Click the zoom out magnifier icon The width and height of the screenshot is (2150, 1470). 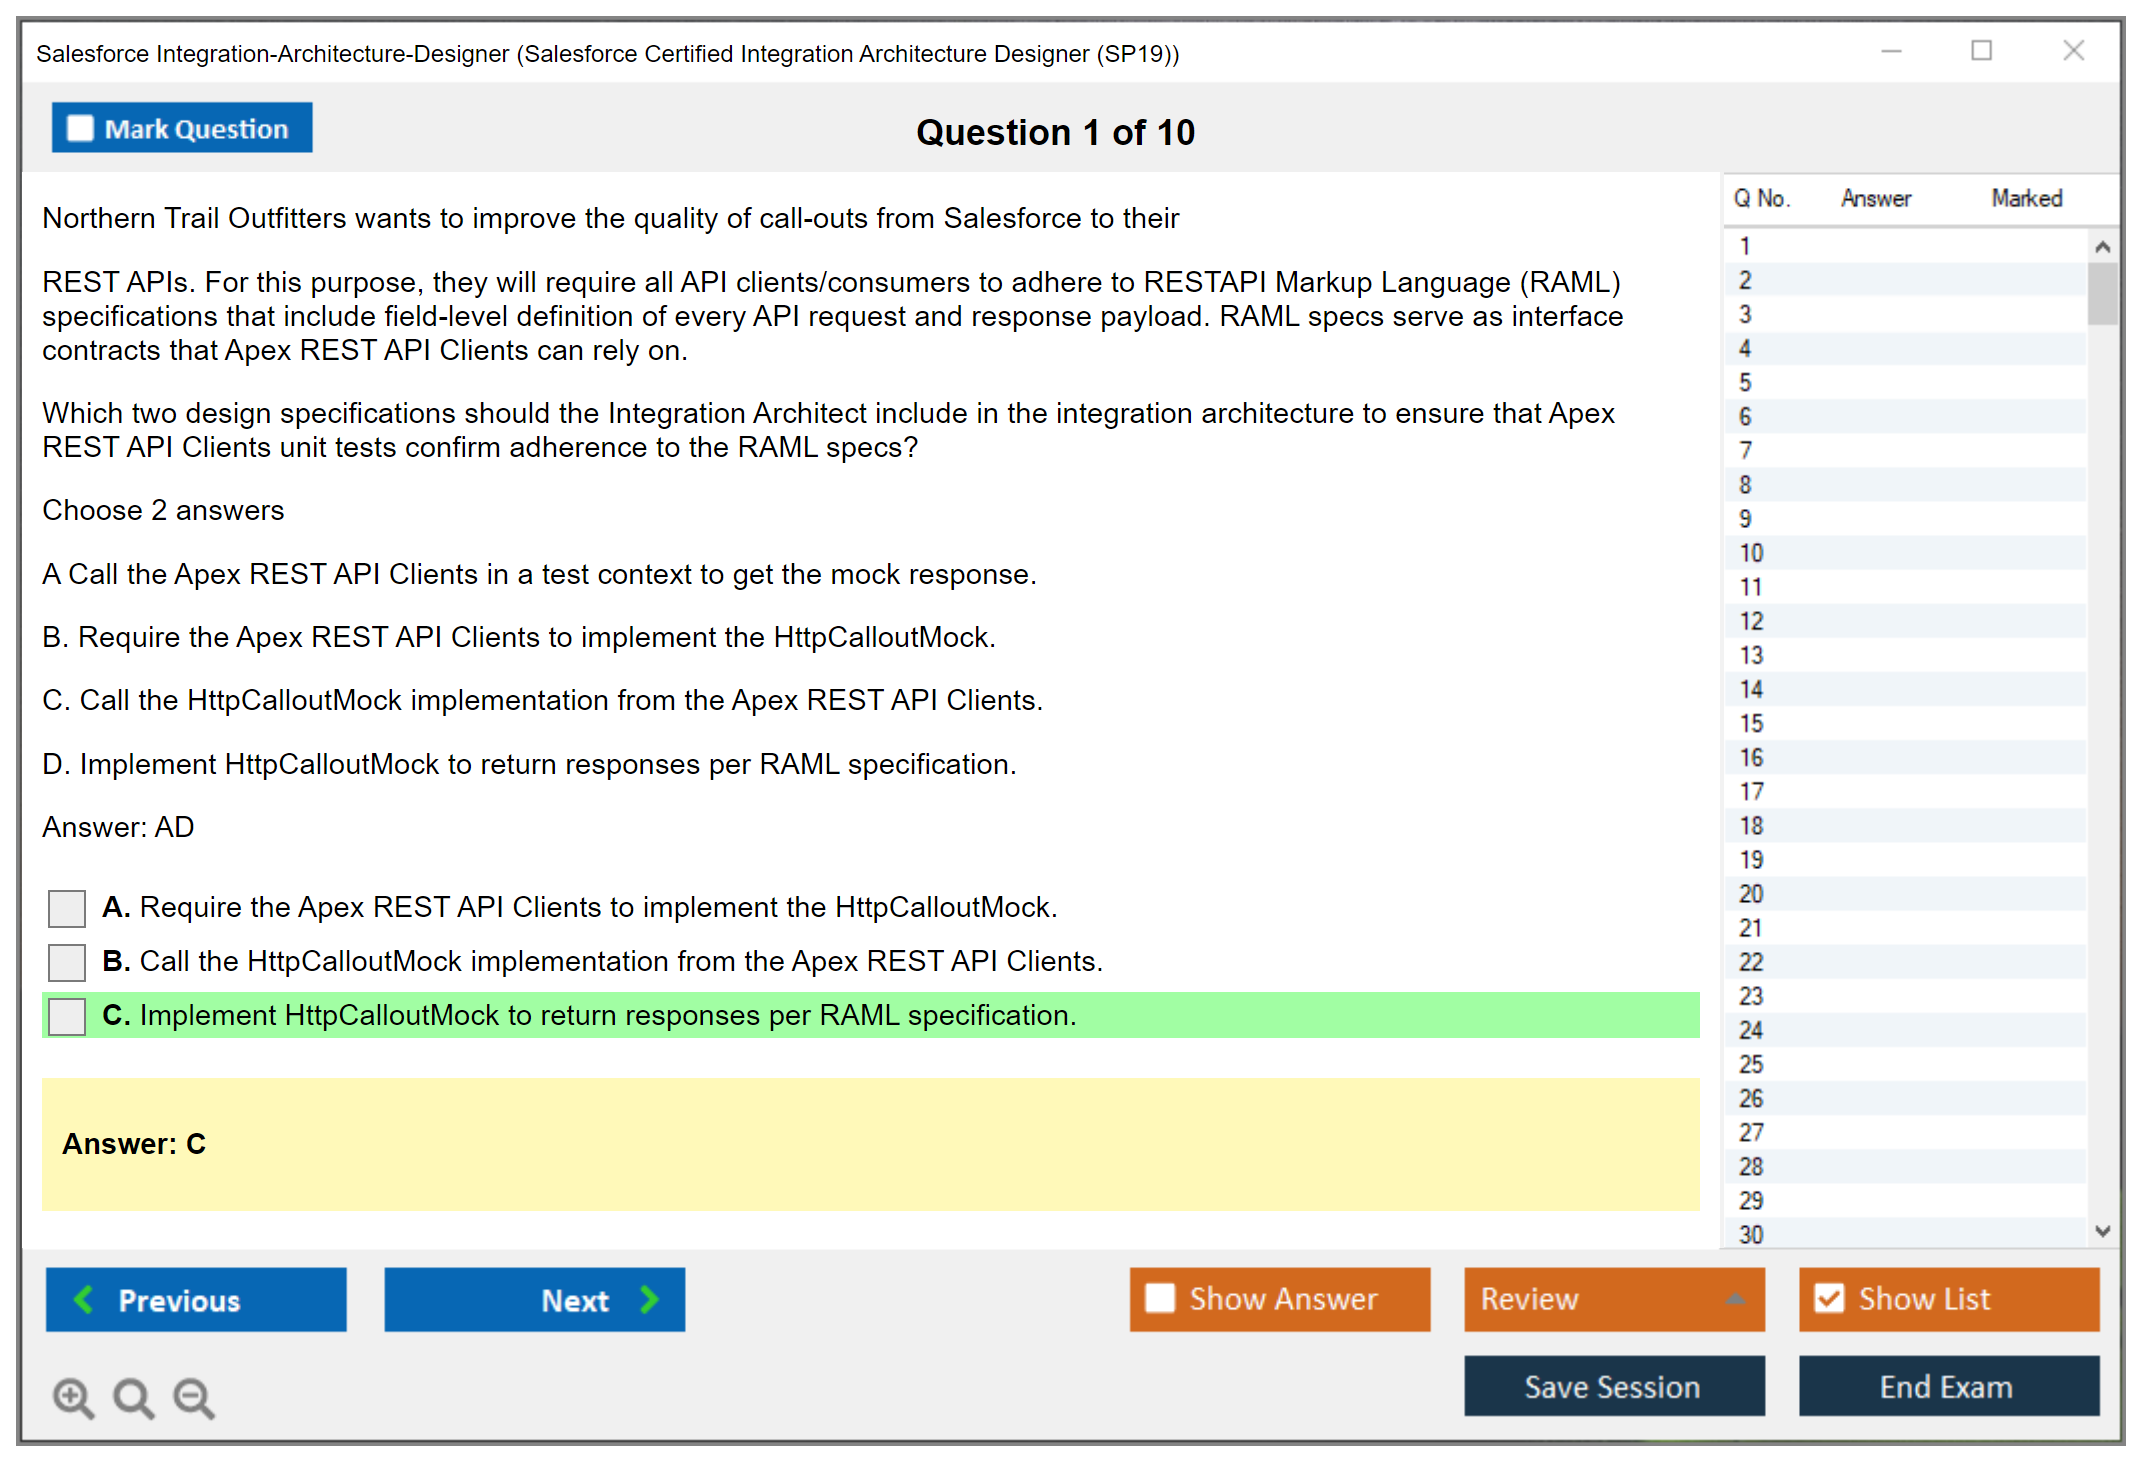[x=193, y=1397]
